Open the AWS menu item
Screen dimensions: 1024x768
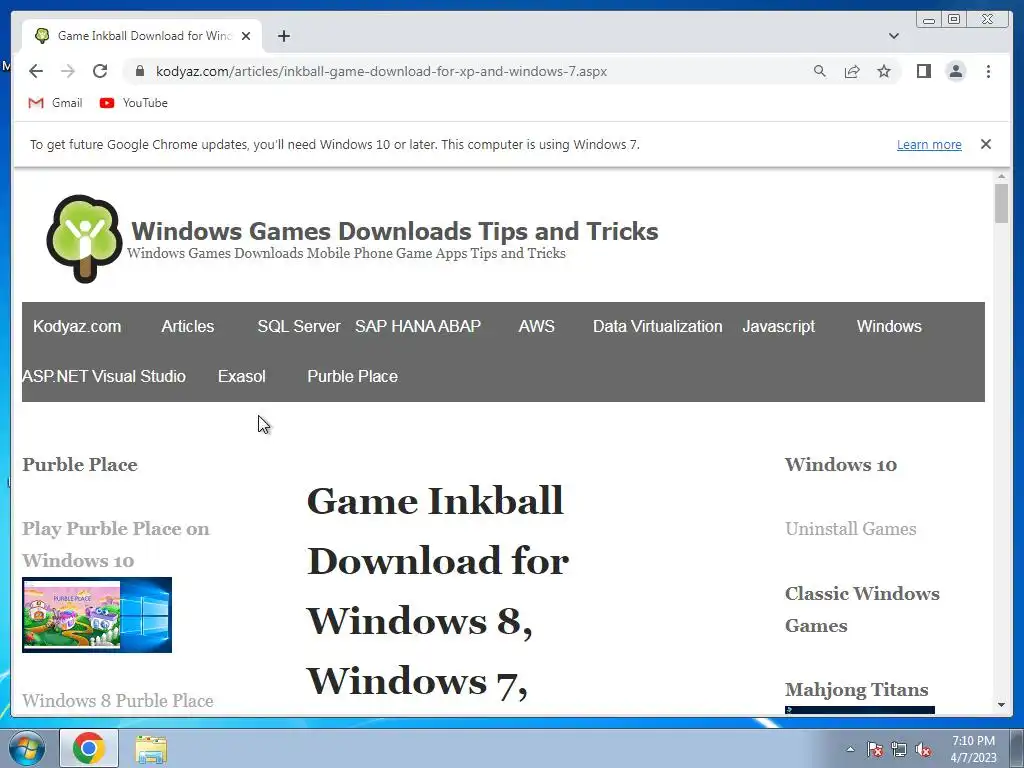536,327
